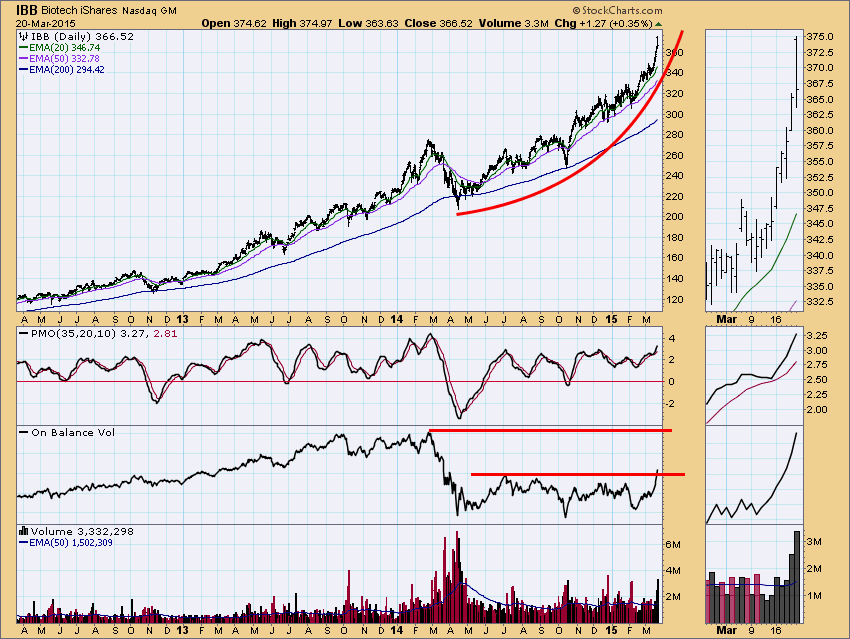Click the red PMO signal value 2.81
Image resolution: width=850 pixels, height=639 pixels.
click(165, 333)
